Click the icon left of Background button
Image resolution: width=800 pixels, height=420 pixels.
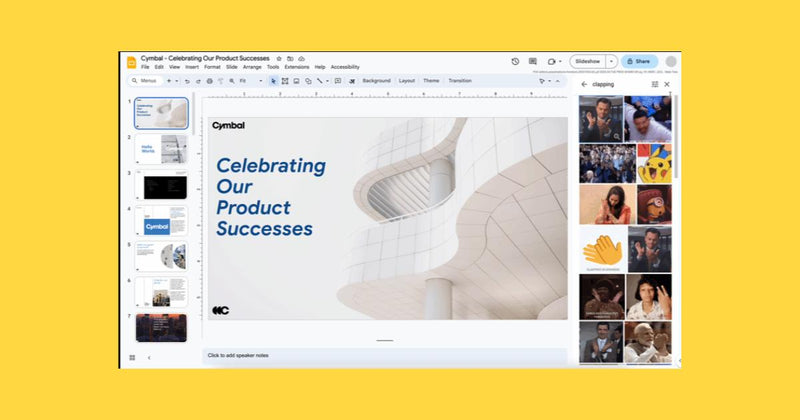(352, 81)
